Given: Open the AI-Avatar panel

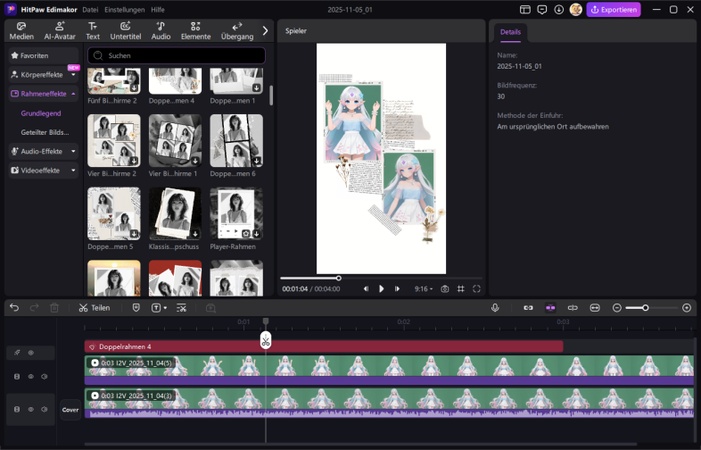Looking at the screenshot, I should [59, 31].
